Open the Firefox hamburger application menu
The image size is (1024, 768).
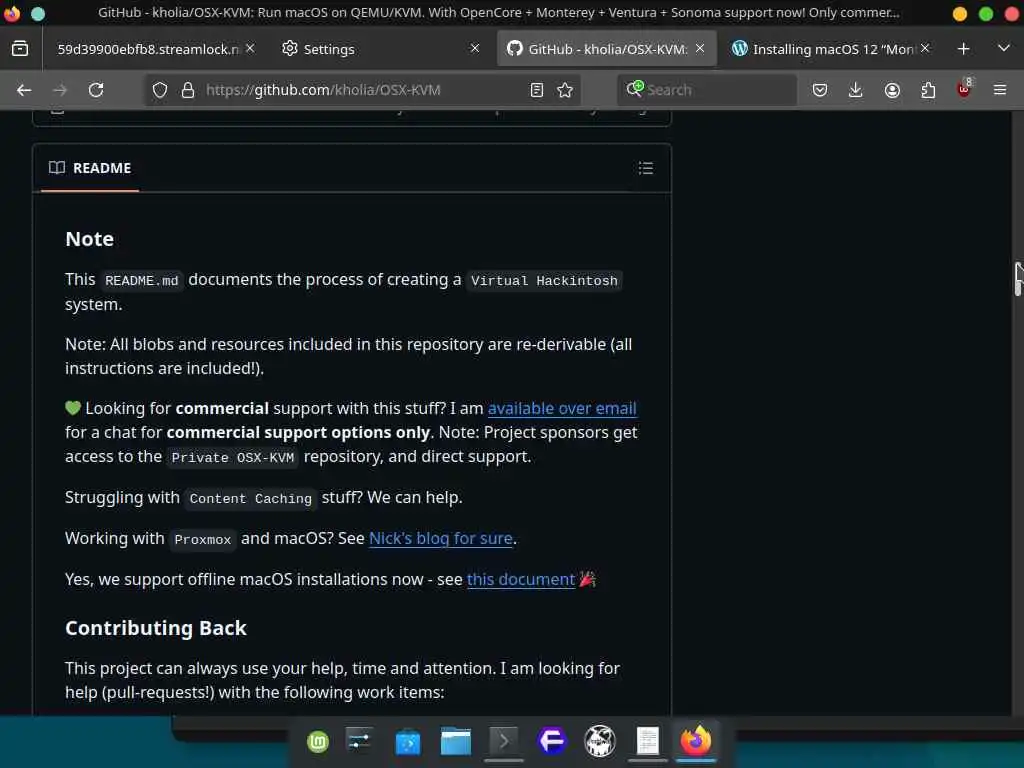tap(1000, 90)
